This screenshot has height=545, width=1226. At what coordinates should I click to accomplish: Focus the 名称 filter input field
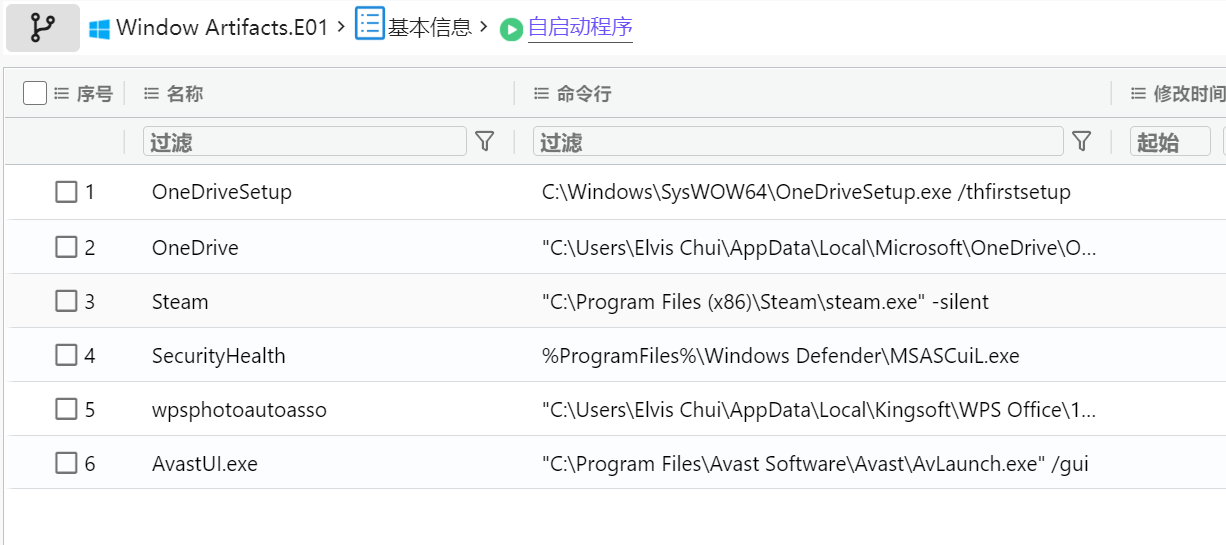[x=305, y=141]
